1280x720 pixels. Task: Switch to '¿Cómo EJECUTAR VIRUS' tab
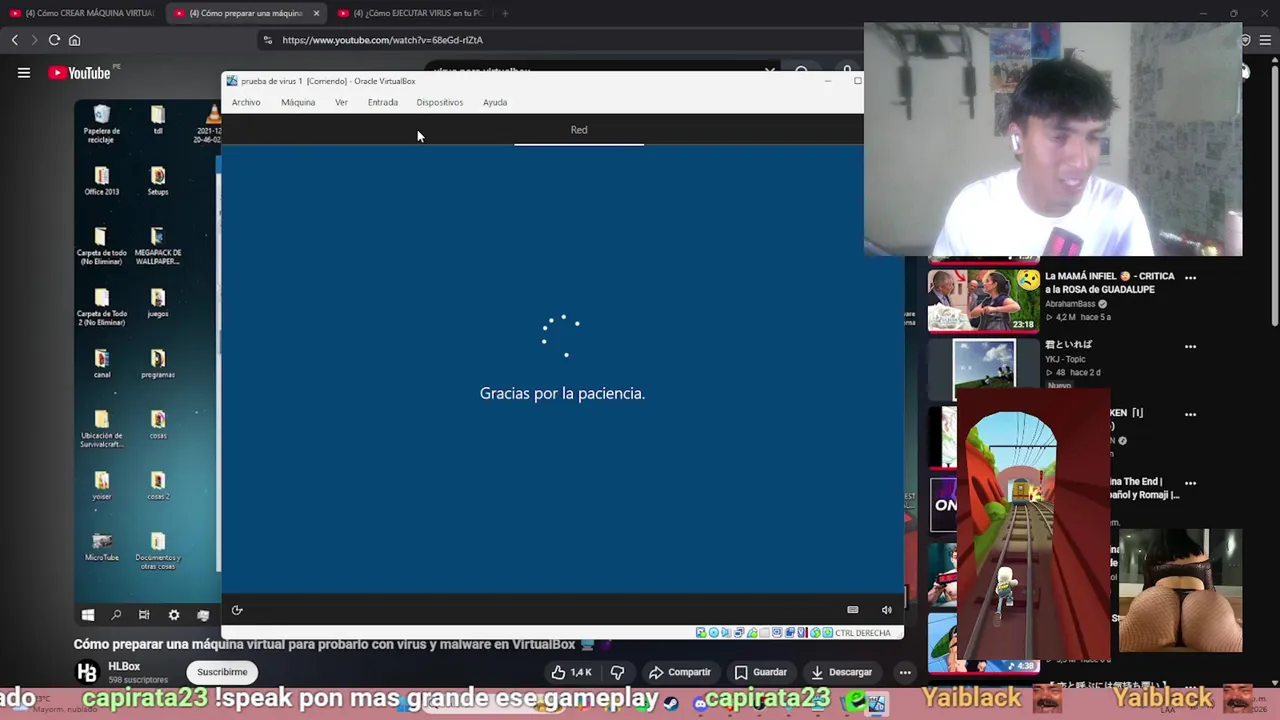point(410,13)
